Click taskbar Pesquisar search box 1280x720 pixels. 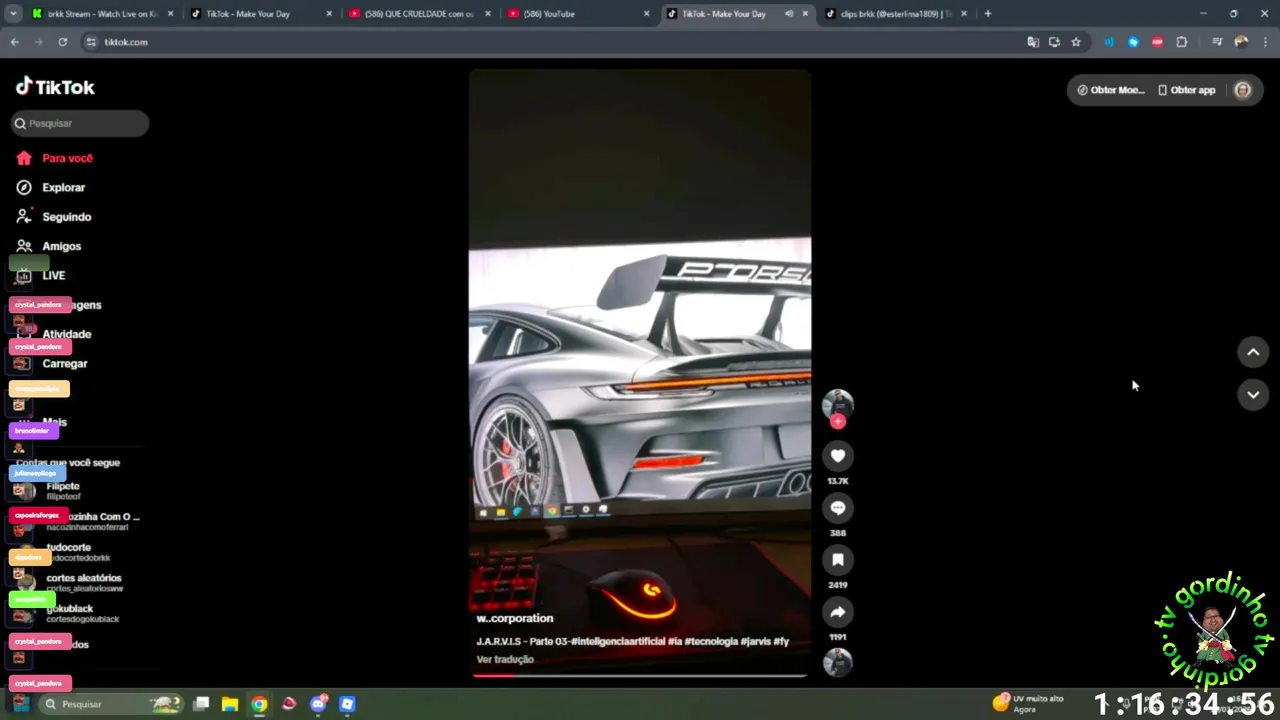tap(110, 704)
